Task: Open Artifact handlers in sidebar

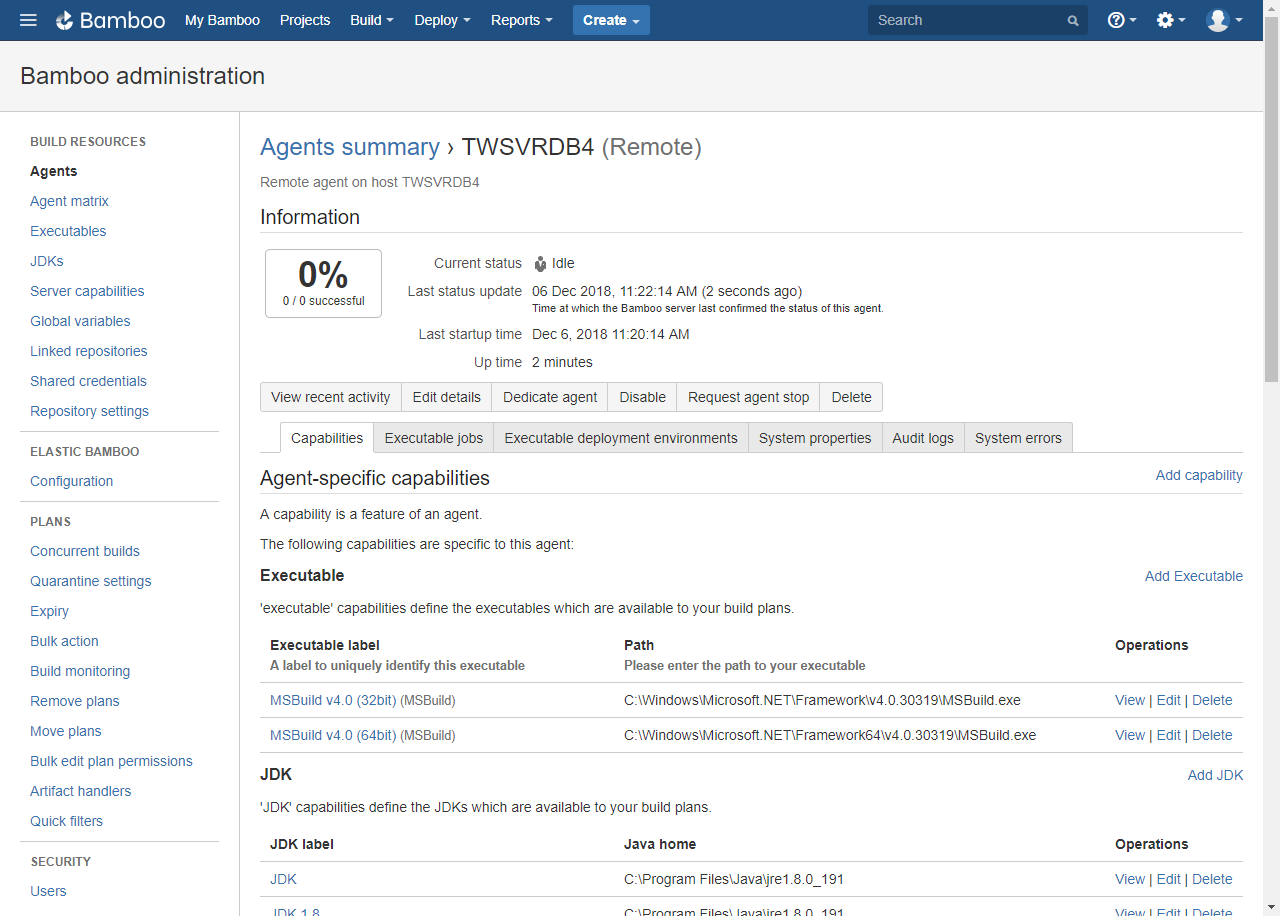Action: click(81, 791)
